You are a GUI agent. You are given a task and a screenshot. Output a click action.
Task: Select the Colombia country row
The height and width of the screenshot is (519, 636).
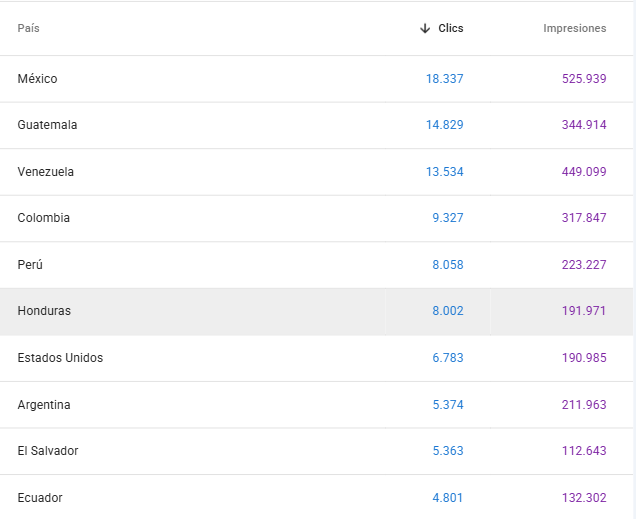pos(316,218)
